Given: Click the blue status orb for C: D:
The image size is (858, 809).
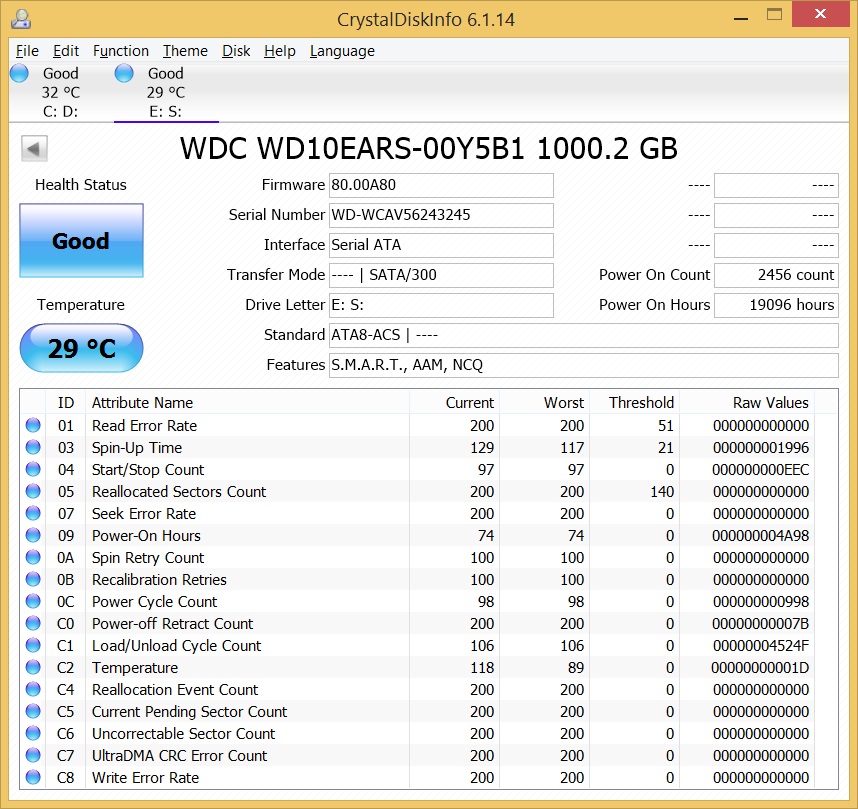Looking at the screenshot, I should point(19,73).
